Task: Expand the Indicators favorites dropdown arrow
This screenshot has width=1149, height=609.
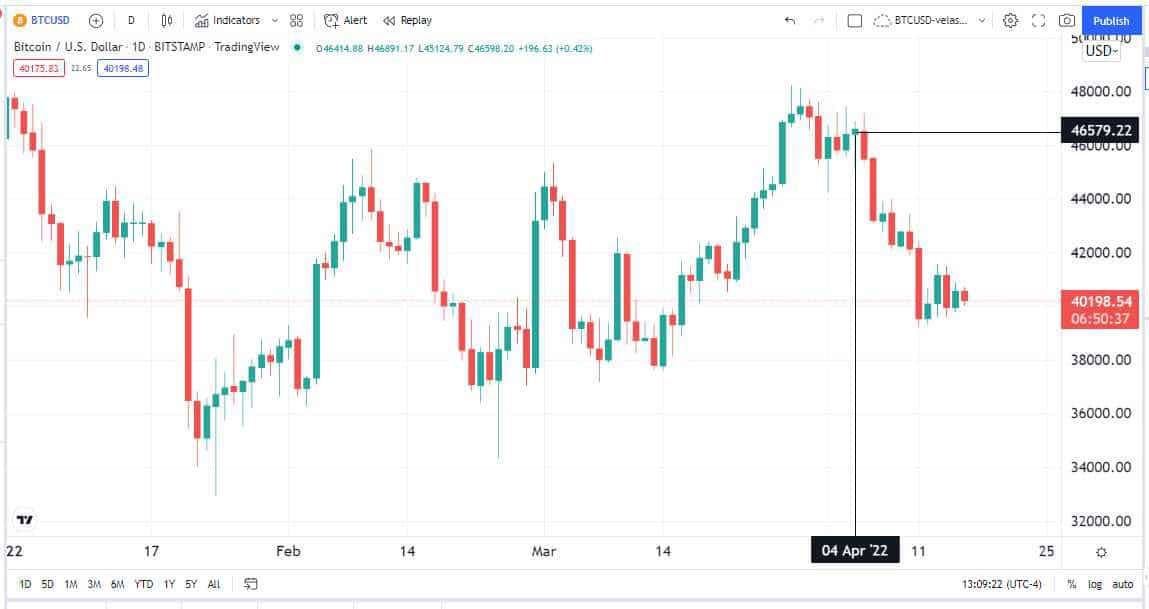Action: pyautogui.click(x=275, y=20)
